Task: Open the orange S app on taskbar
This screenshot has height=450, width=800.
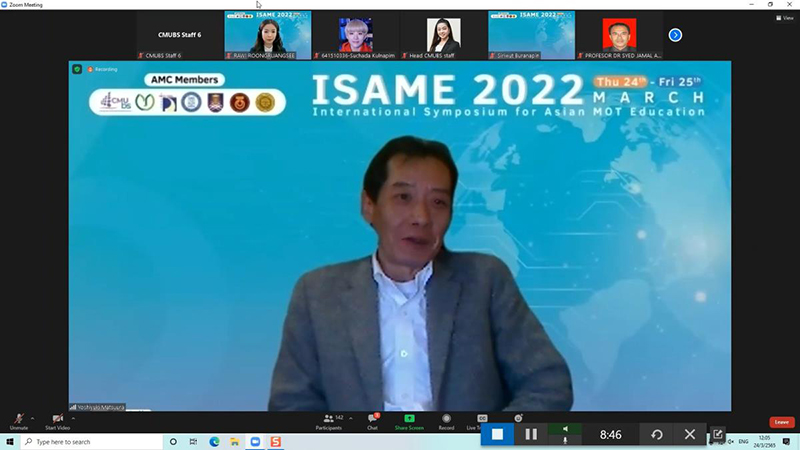Action: [x=276, y=441]
